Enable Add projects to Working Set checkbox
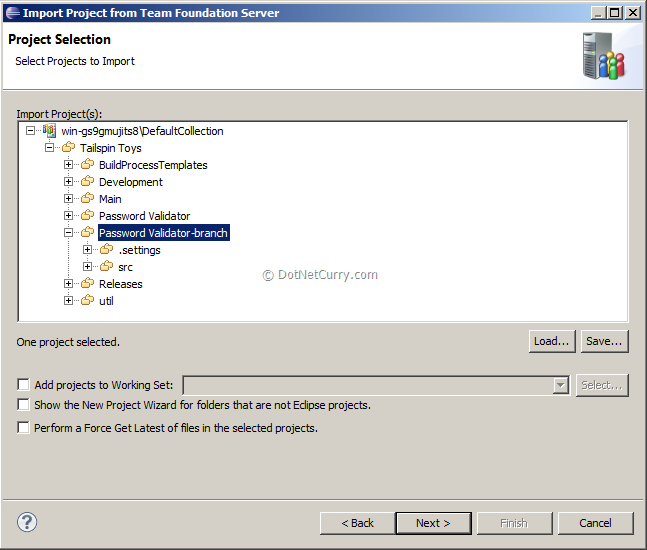647x550 pixels. tap(24, 385)
